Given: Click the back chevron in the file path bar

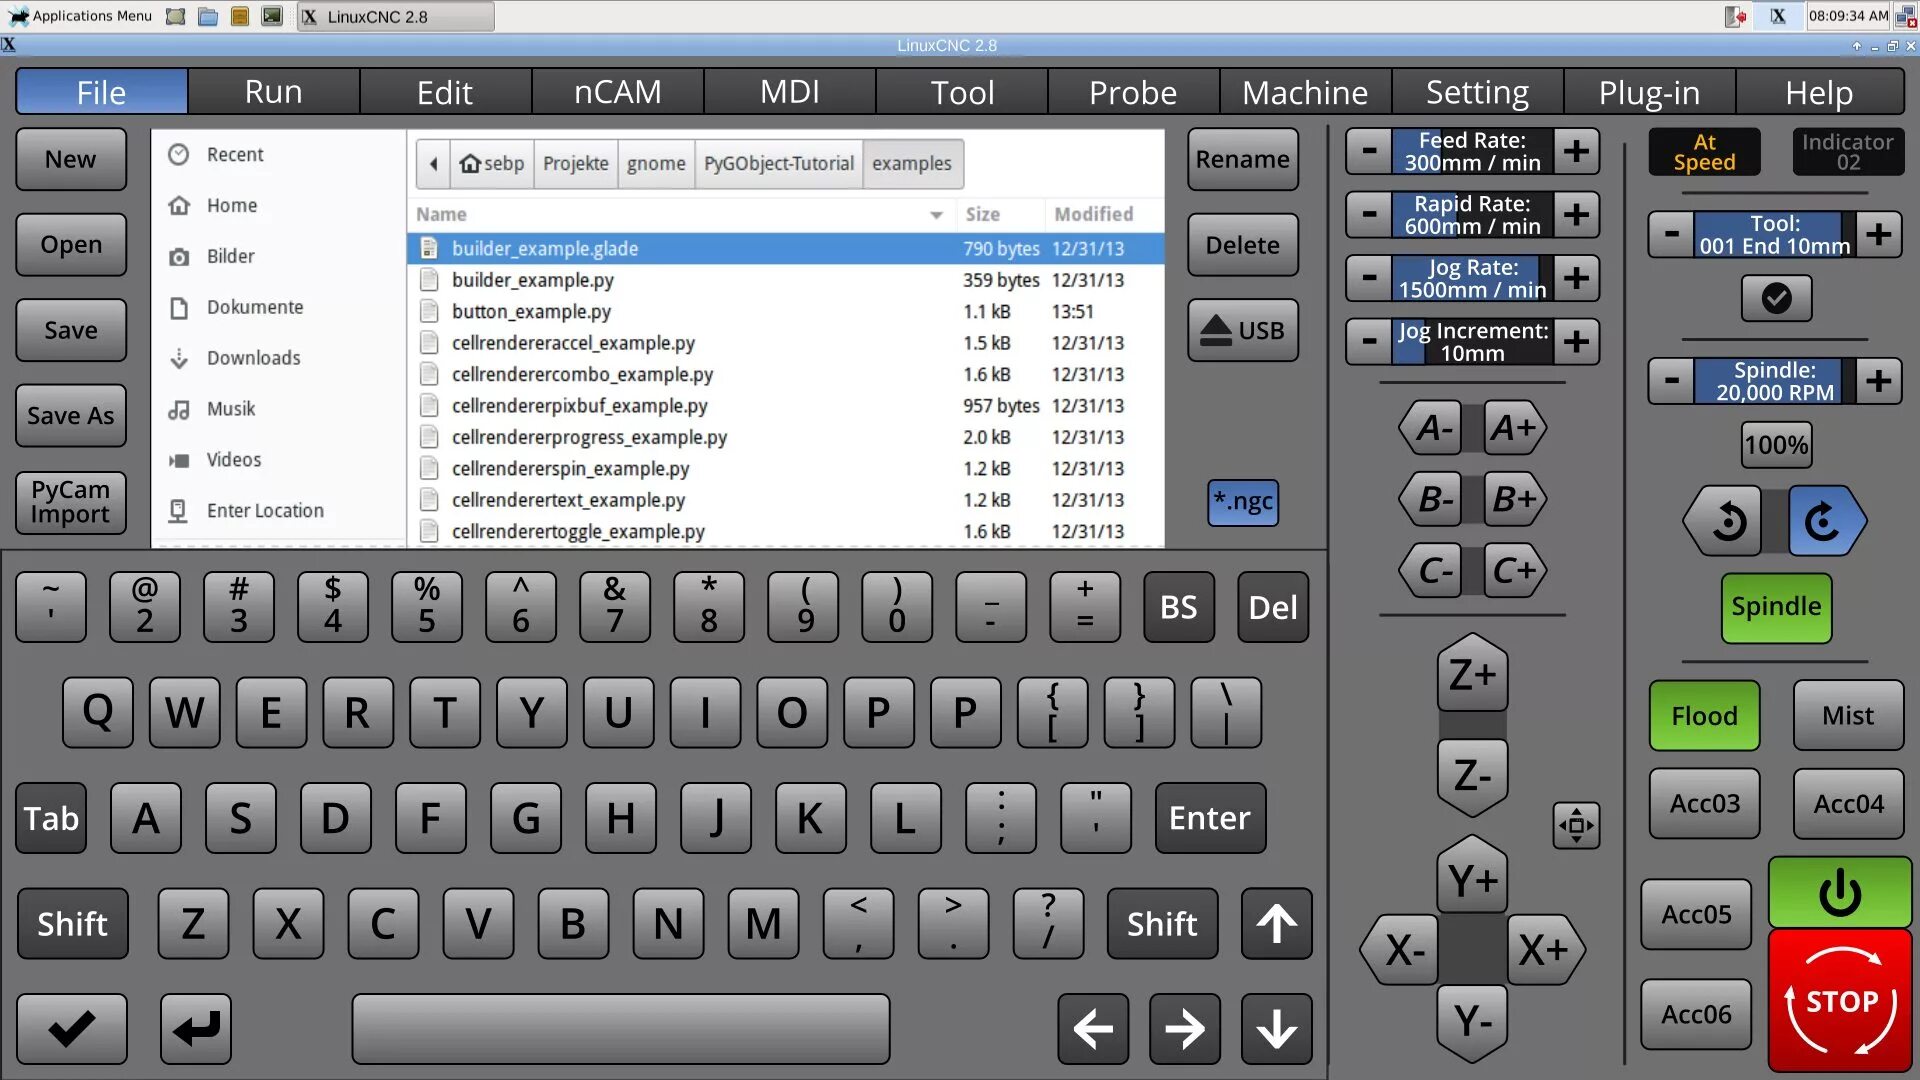Looking at the screenshot, I should tap(433, 163).
